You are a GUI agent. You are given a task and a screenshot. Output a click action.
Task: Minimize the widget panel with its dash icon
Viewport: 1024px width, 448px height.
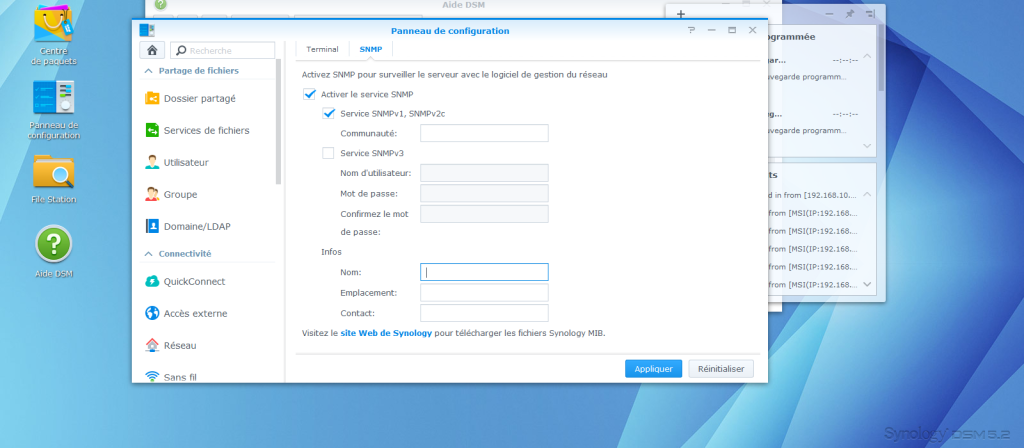(829, 14)
